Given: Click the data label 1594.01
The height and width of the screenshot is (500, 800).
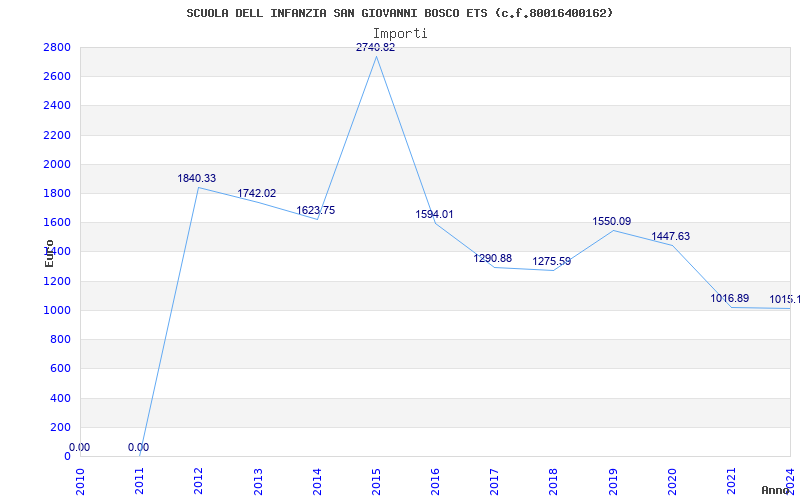Looking at the screenshot, I should click(434, 214).
